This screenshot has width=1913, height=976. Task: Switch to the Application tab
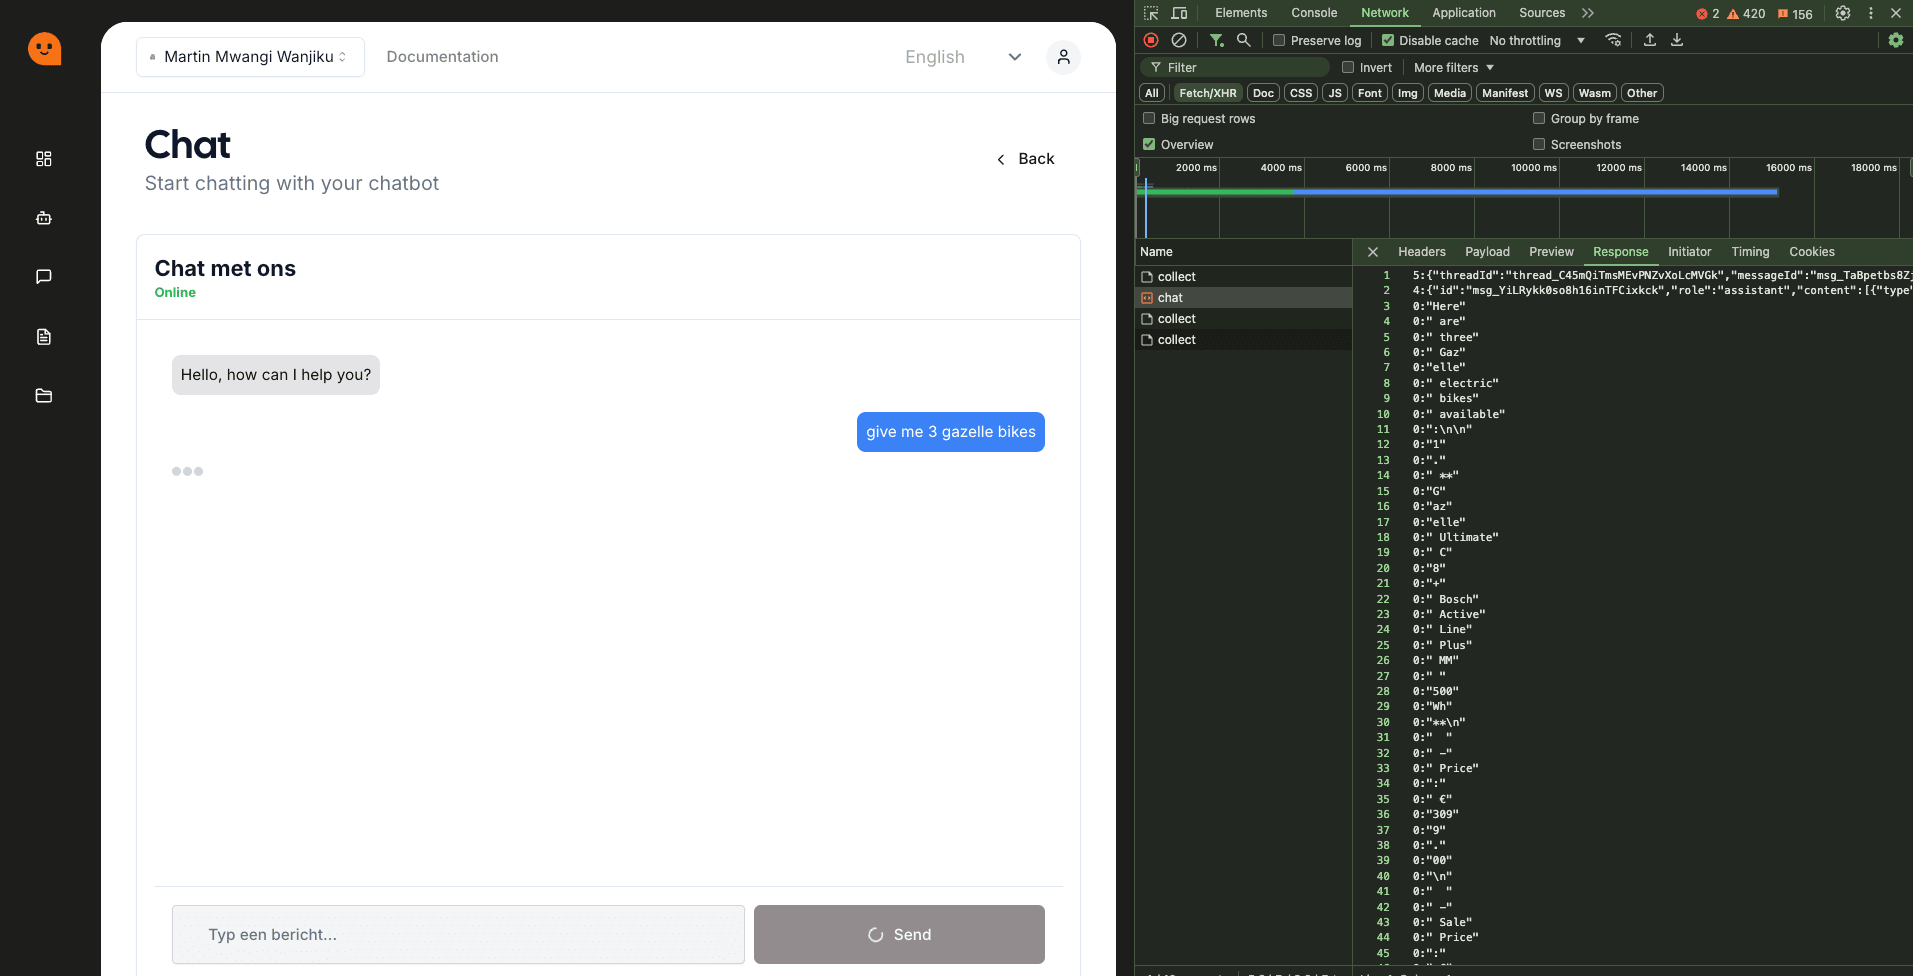(x=1464, y=13)
